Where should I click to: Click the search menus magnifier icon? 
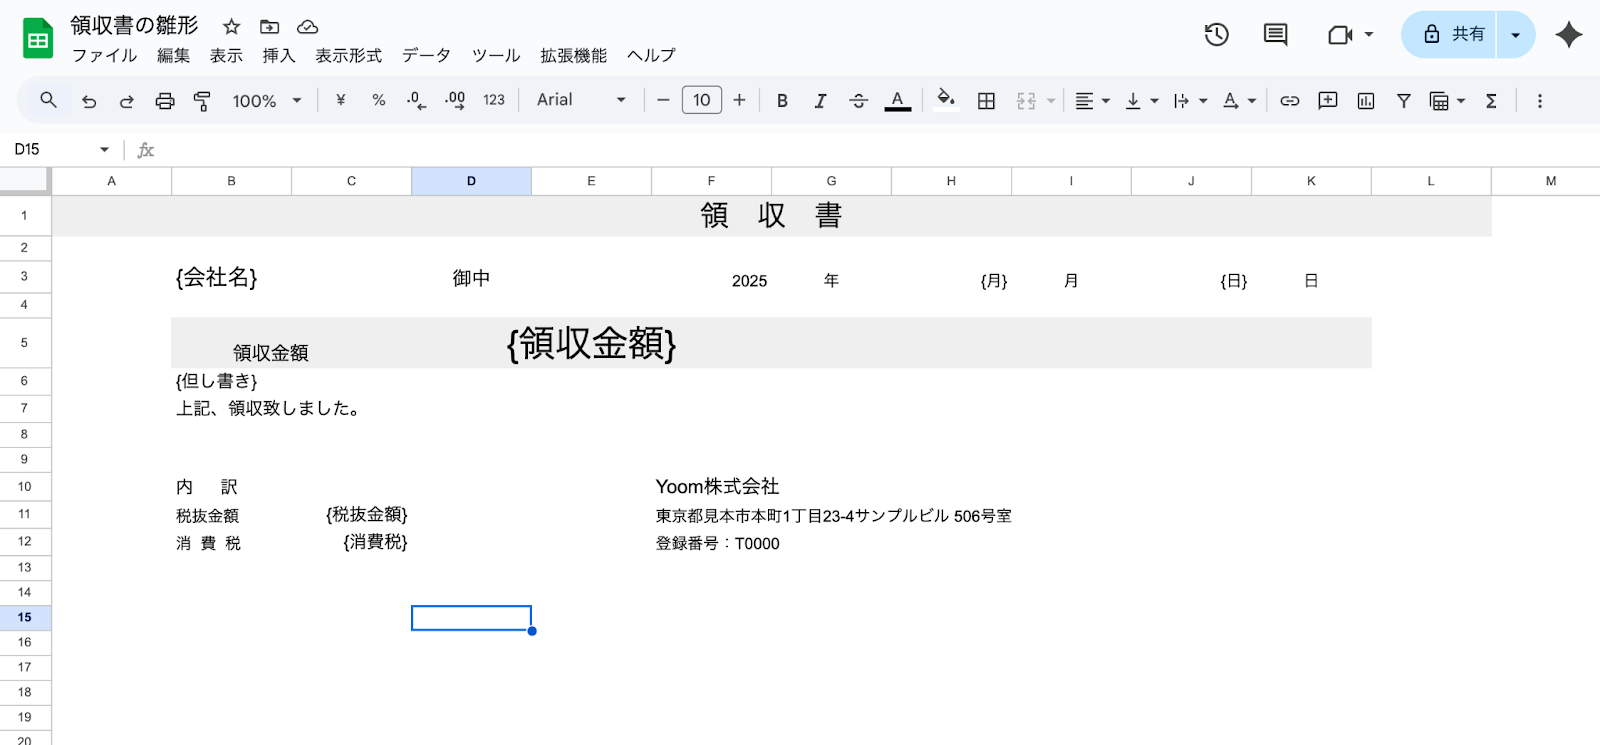48,100
